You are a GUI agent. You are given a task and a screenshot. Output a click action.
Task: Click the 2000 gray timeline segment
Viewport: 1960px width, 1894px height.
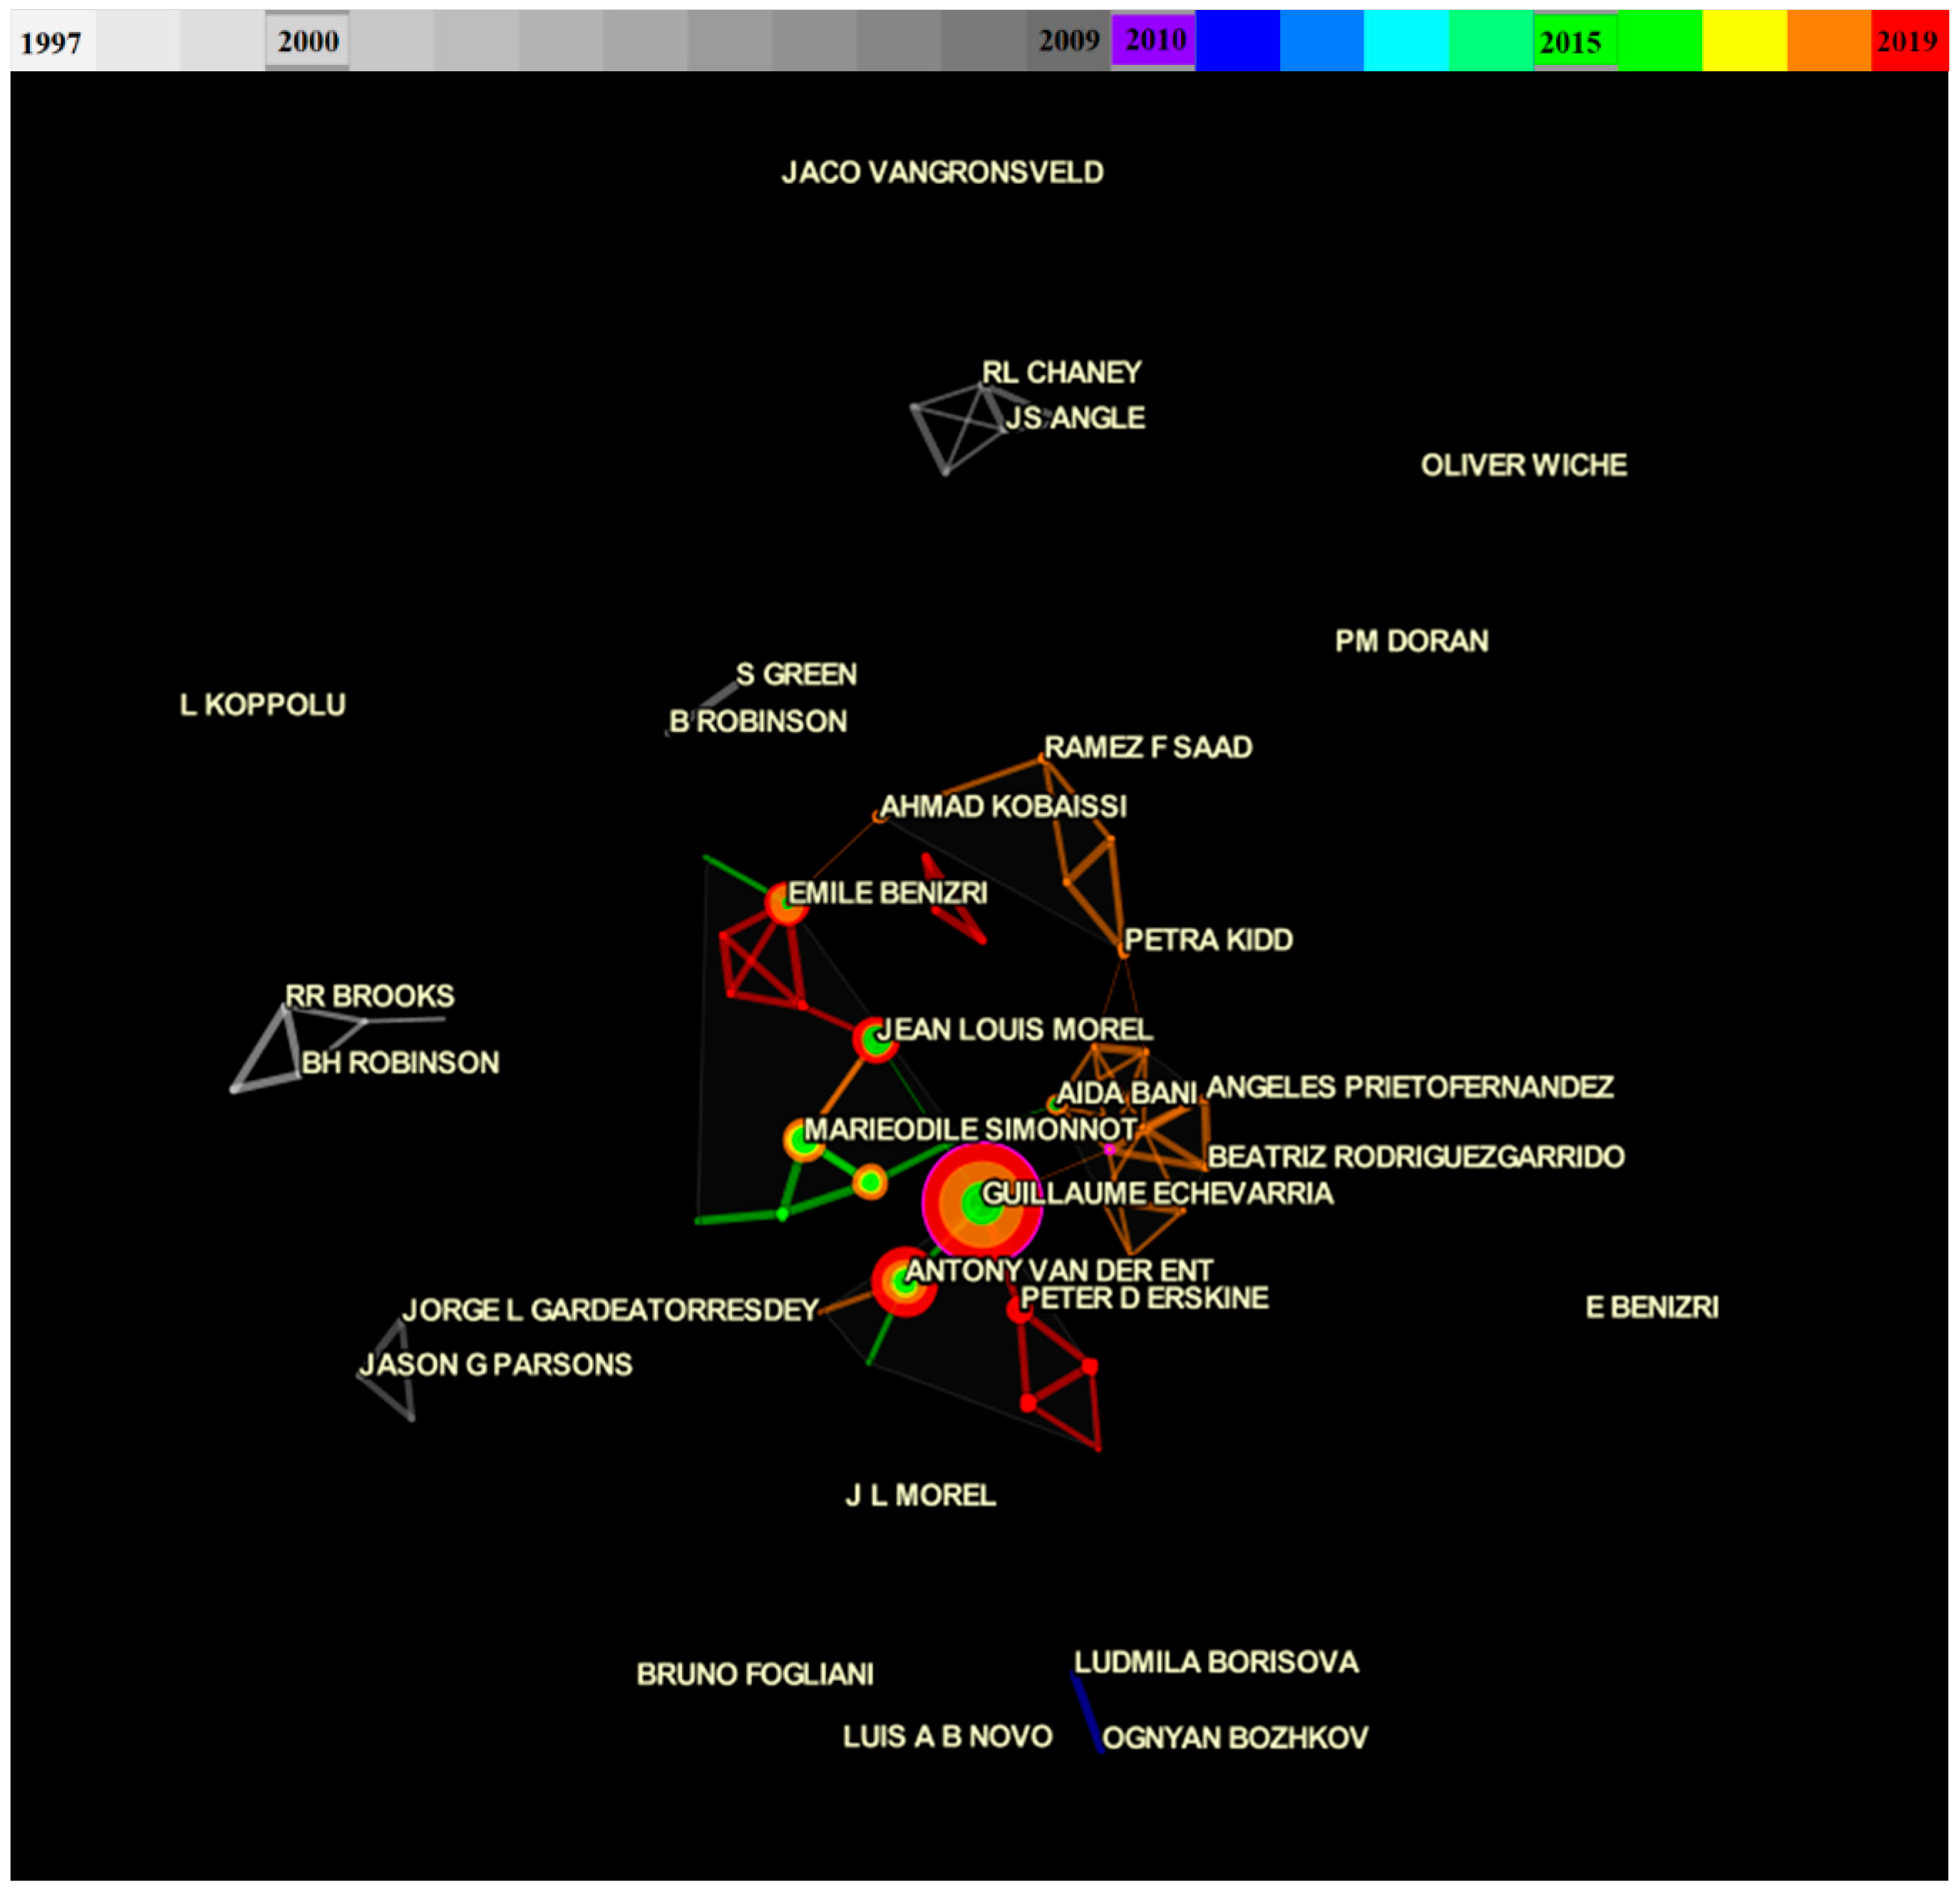pos(307,41)
